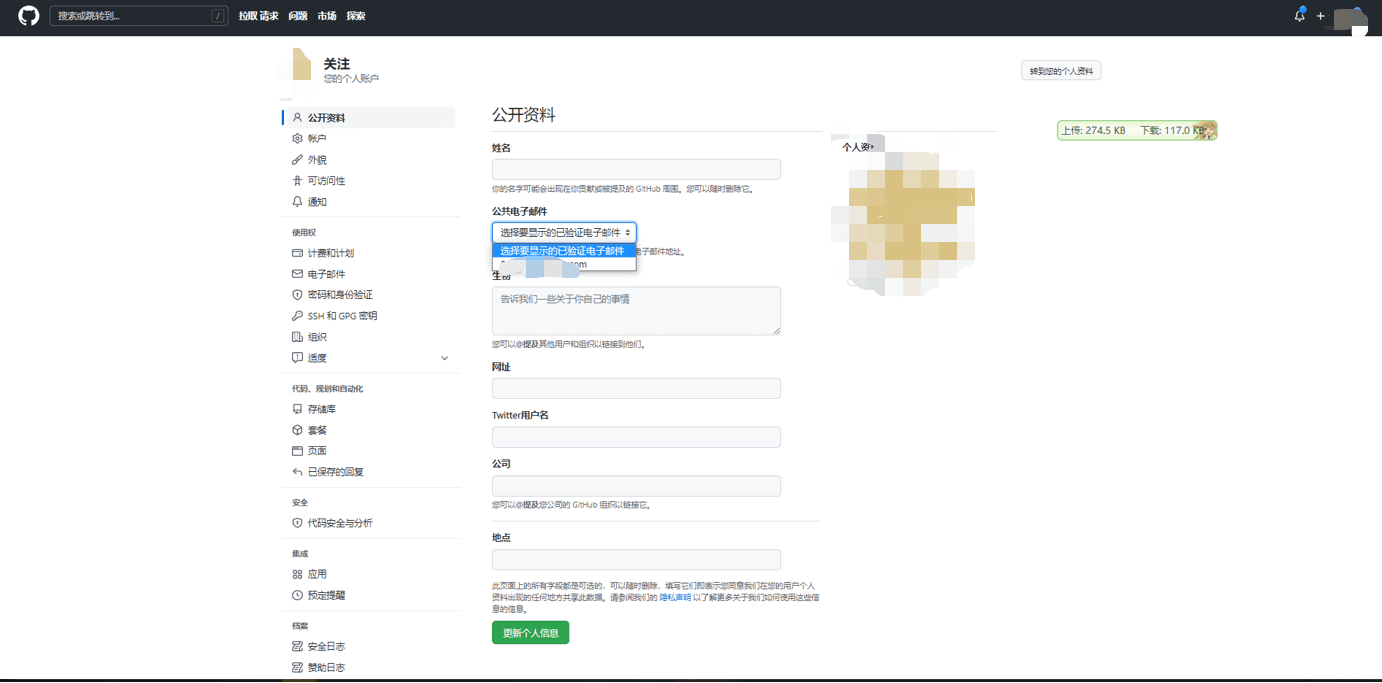Open 通知 settings in sidebar

(x=316, y=202)
